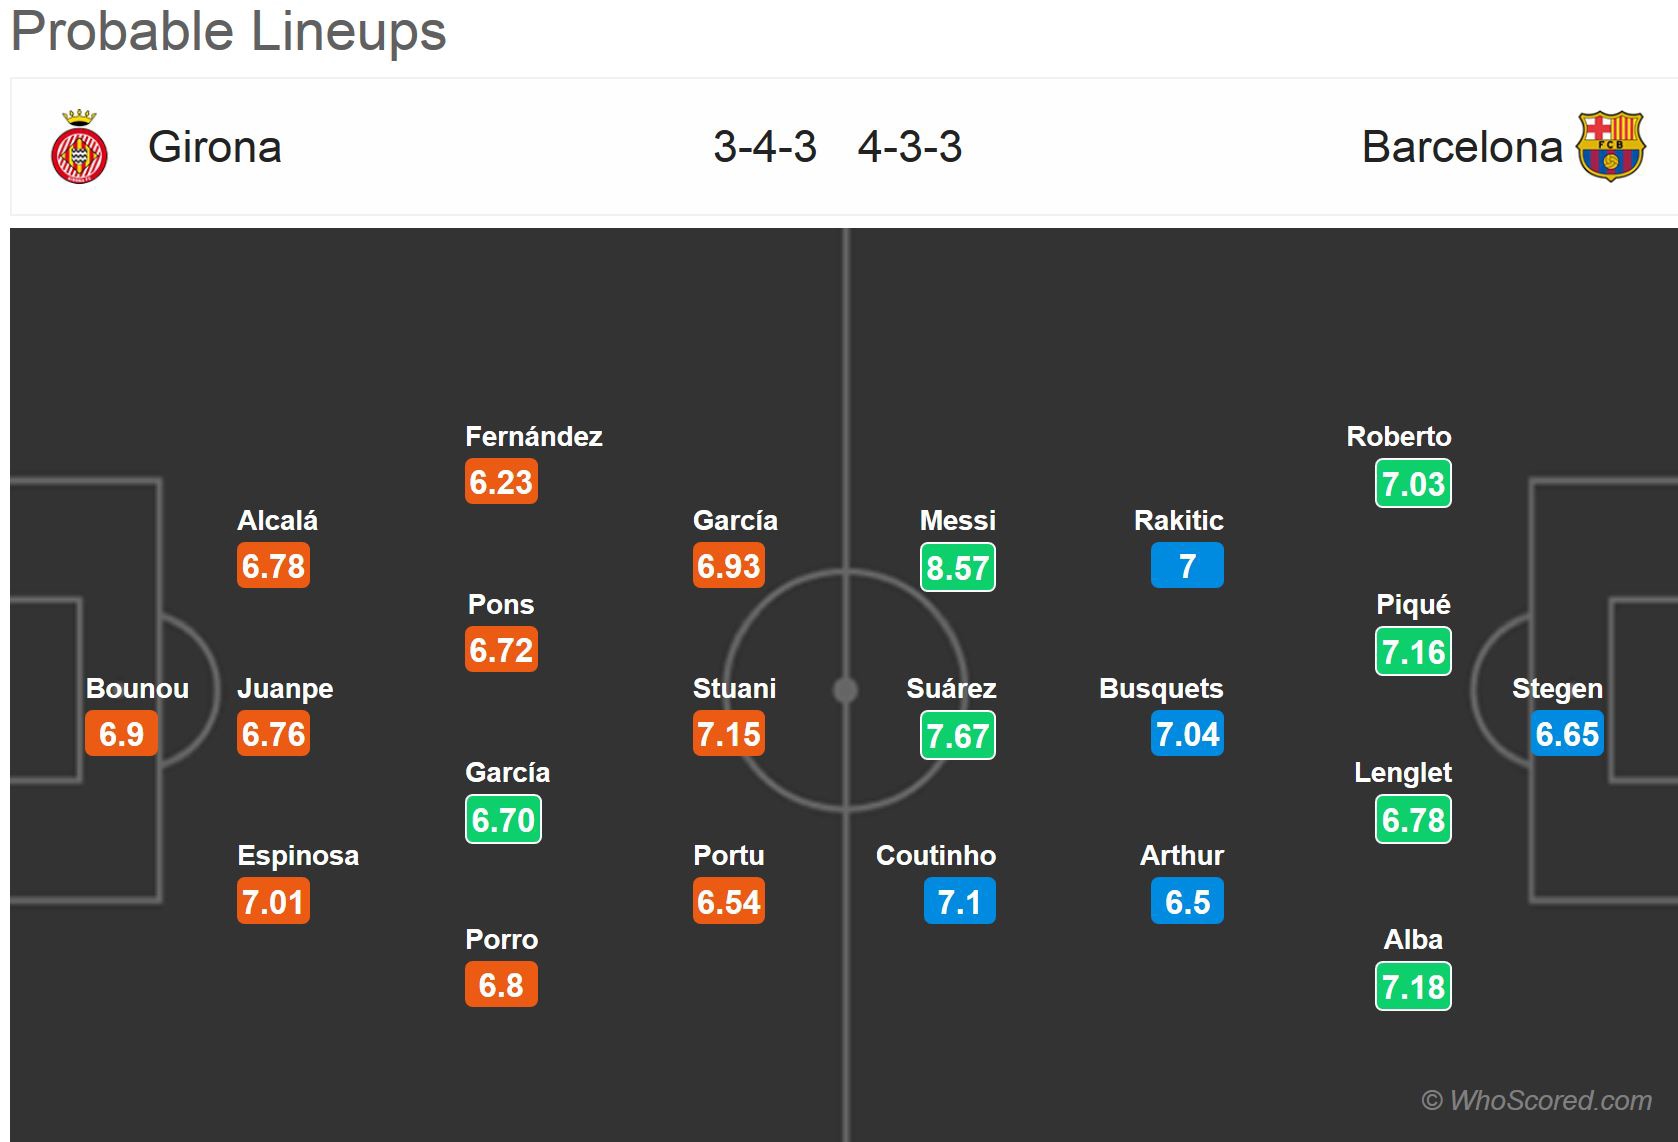Click the Probable Lineups heading
Viewport: 1678px width, 1142px height.
229,30
